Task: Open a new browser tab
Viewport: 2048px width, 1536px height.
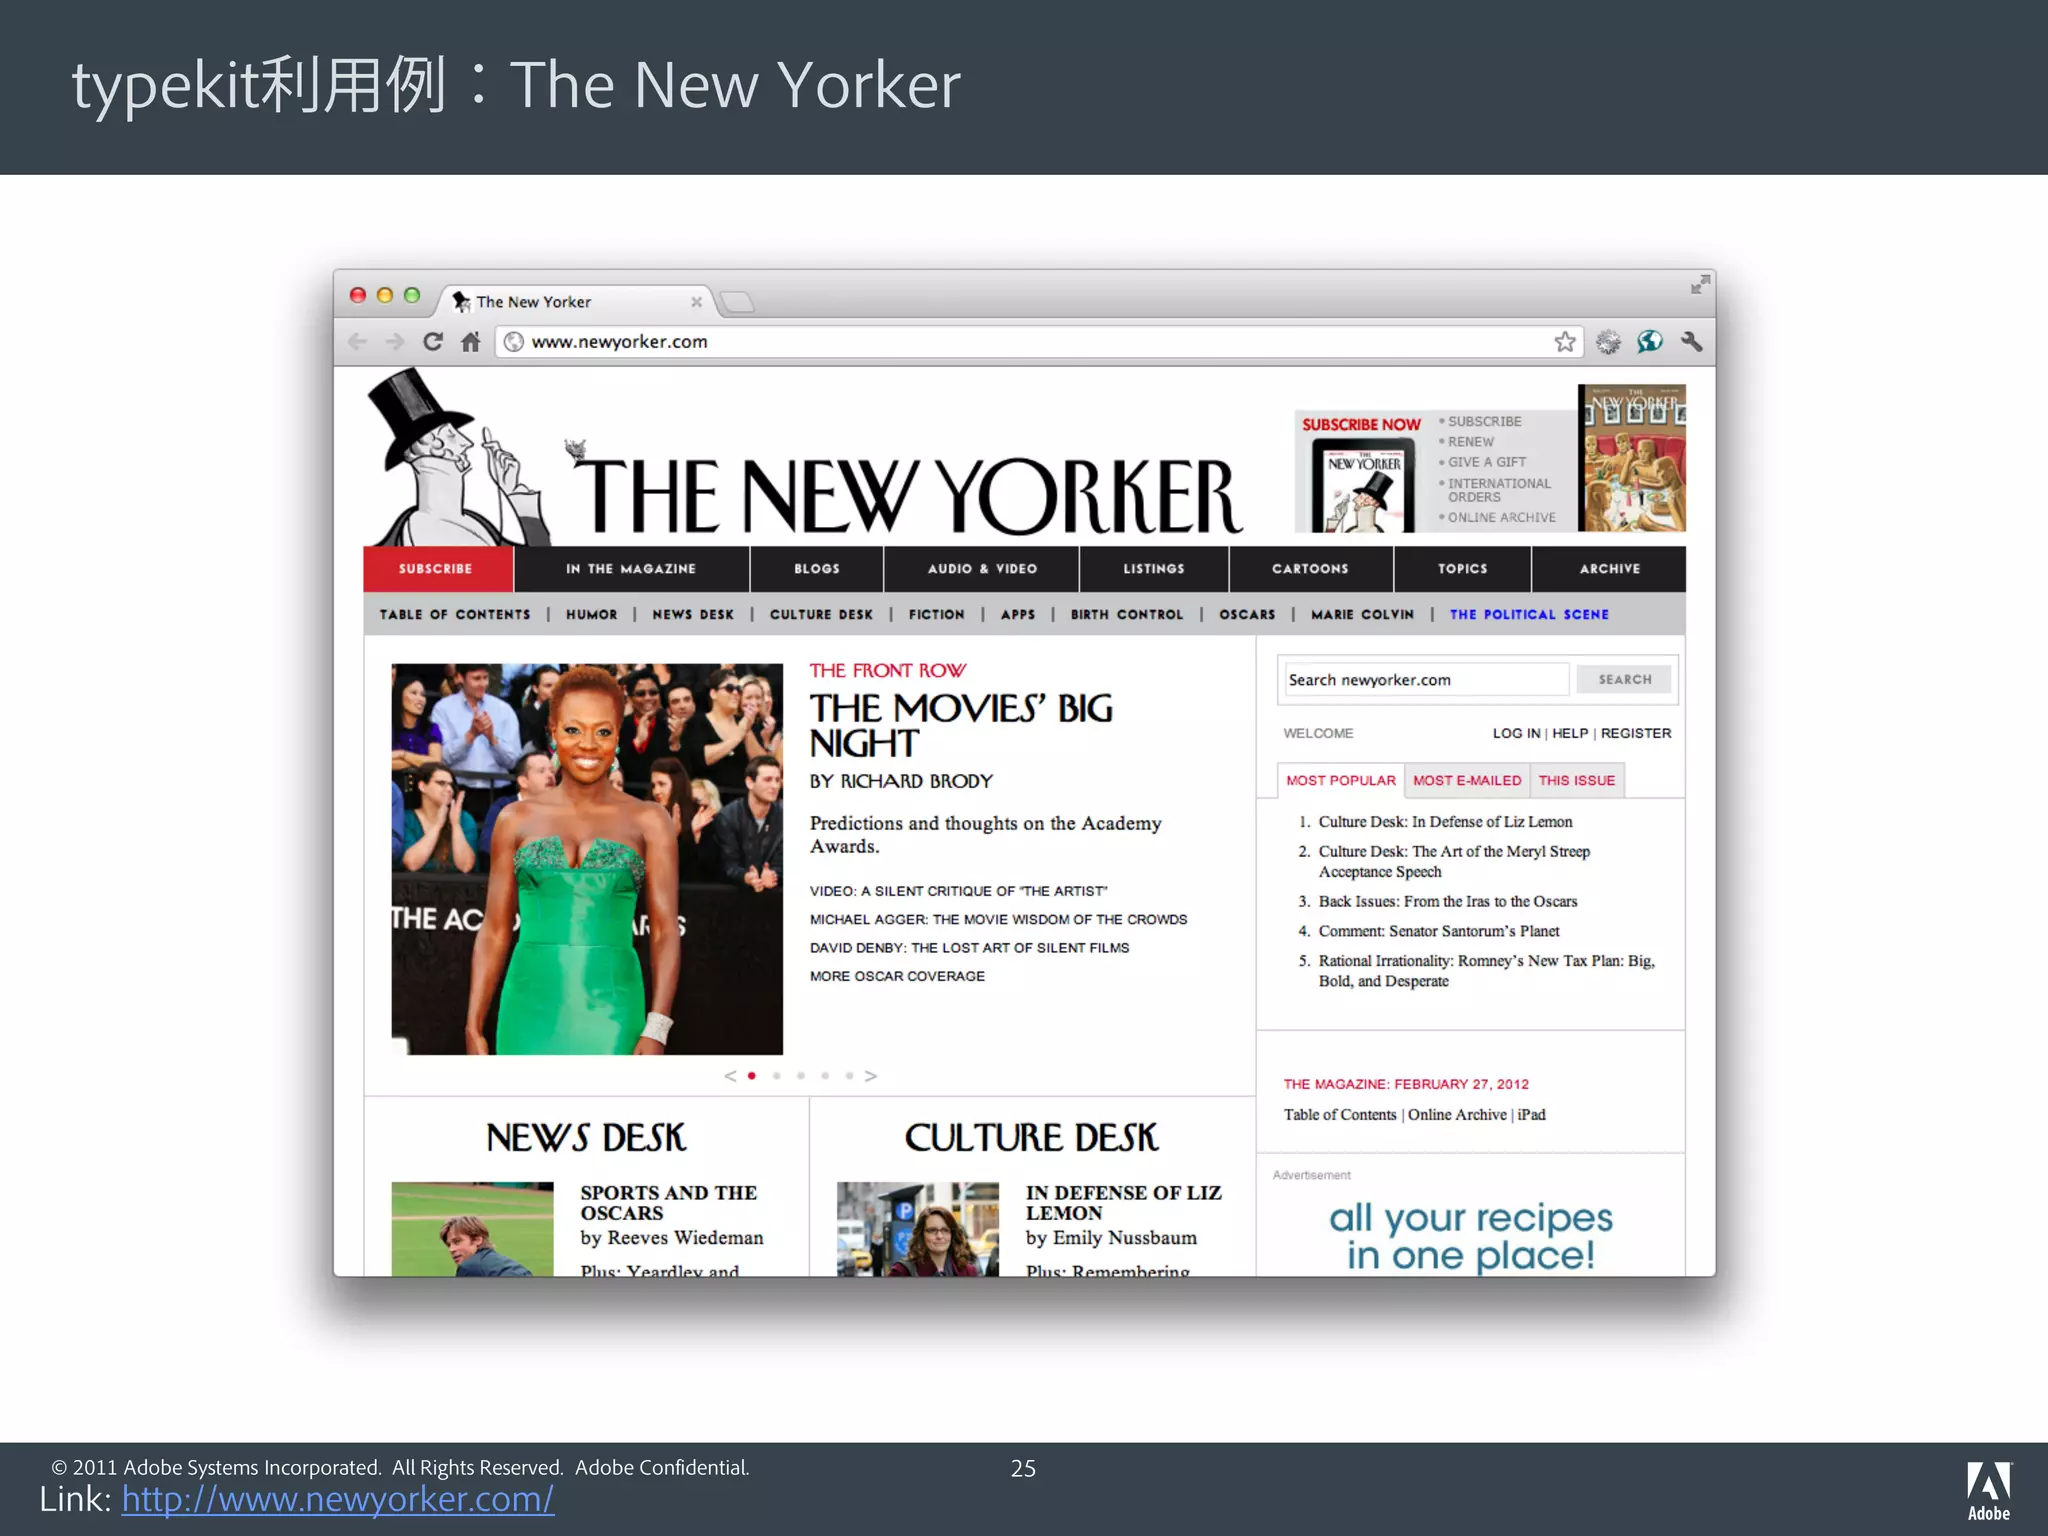Action: pos(737,302)
